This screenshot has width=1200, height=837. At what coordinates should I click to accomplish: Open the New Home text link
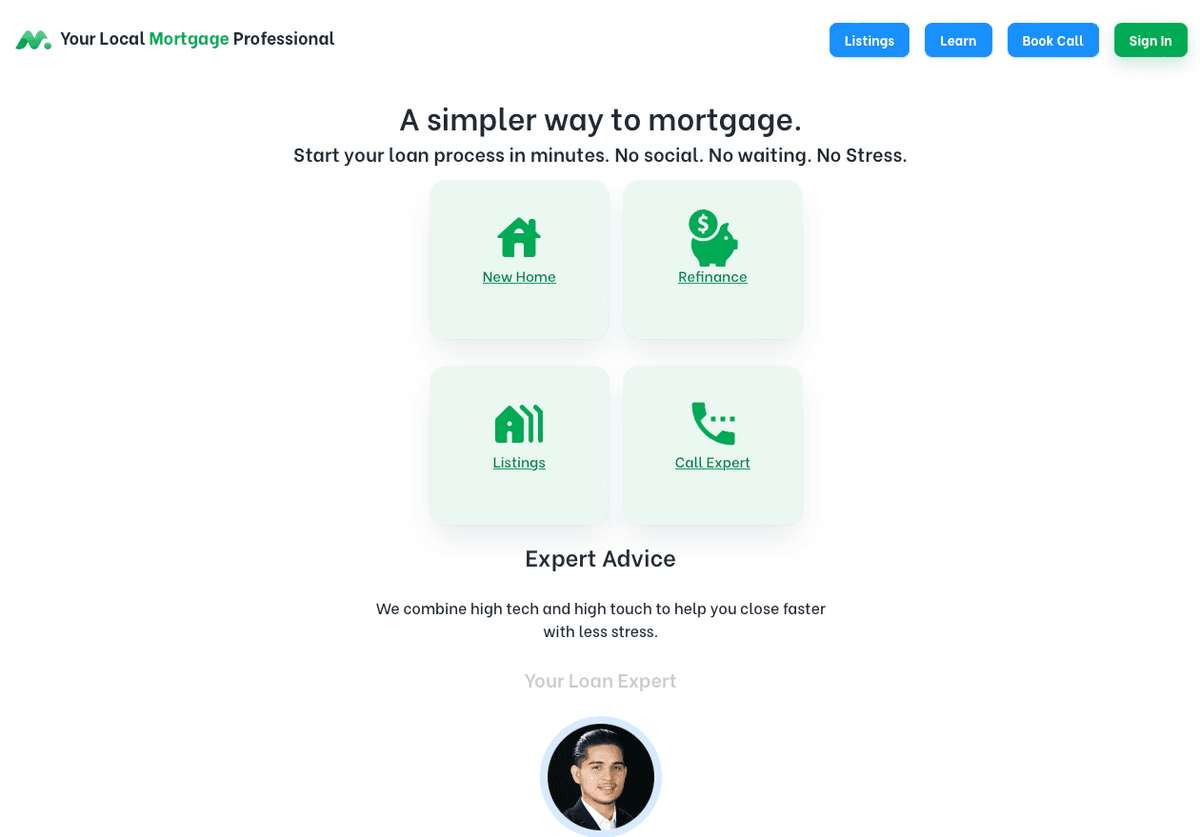pyautogui.click(x=519, y=276)
